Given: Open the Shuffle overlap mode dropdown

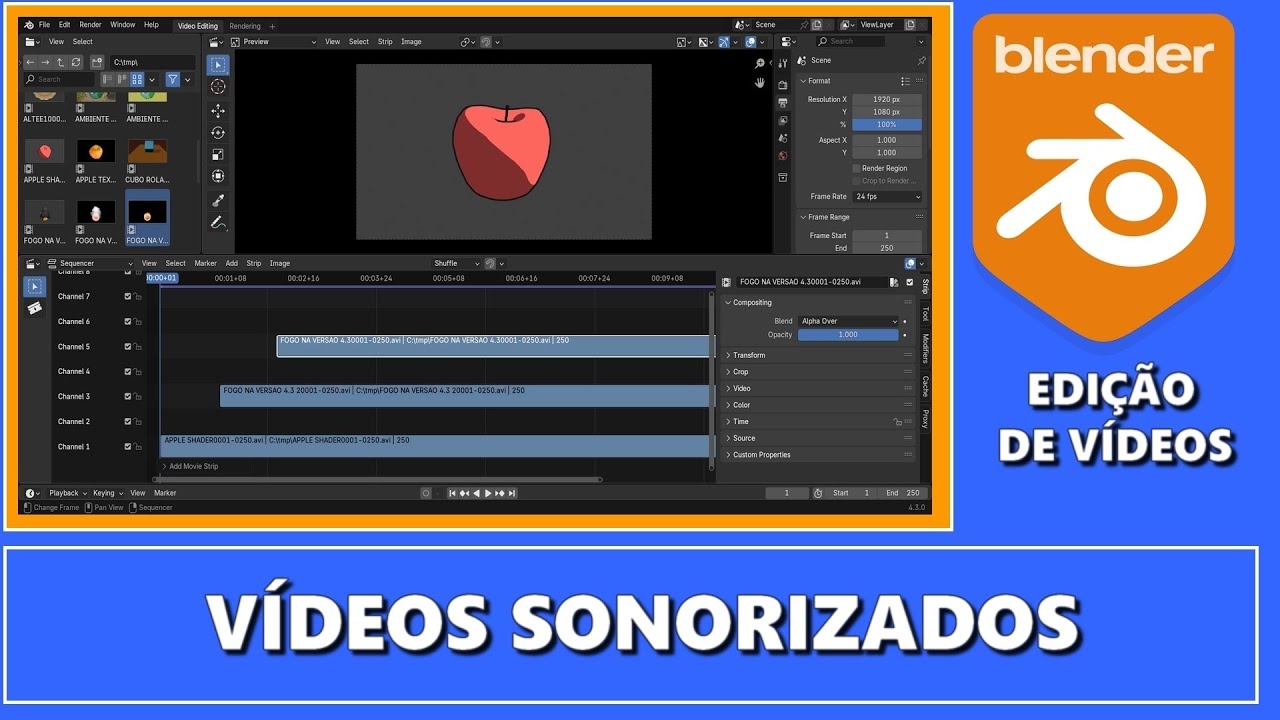Looking at the screenshot, I should pyautogui.click(x=456, y=264).
